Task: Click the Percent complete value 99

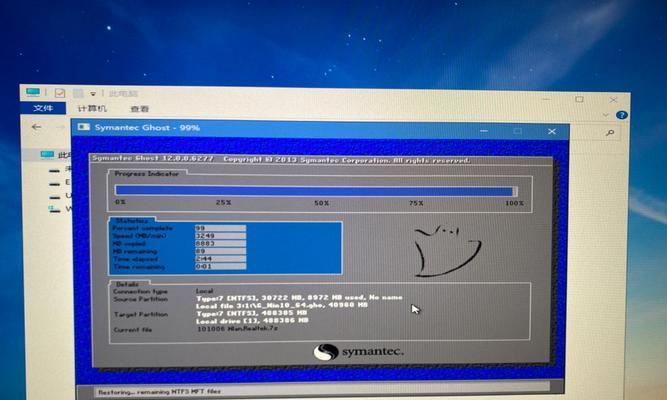Action: [220, 228]
